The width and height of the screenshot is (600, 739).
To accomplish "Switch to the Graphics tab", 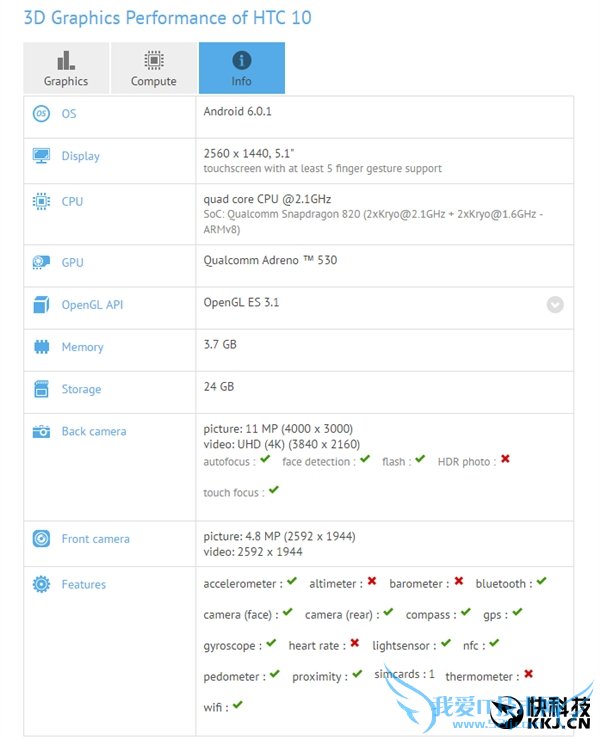I will tap(66, 69).
